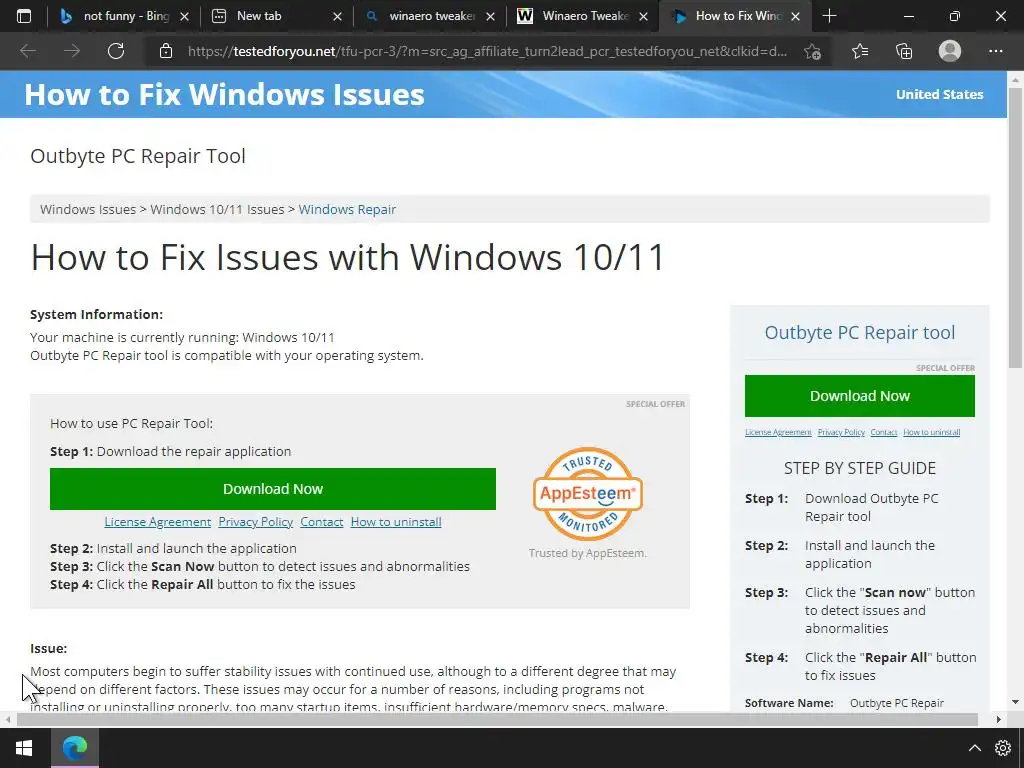Open the Collections icon
The image size is (1024, 768).
[904, 51]
